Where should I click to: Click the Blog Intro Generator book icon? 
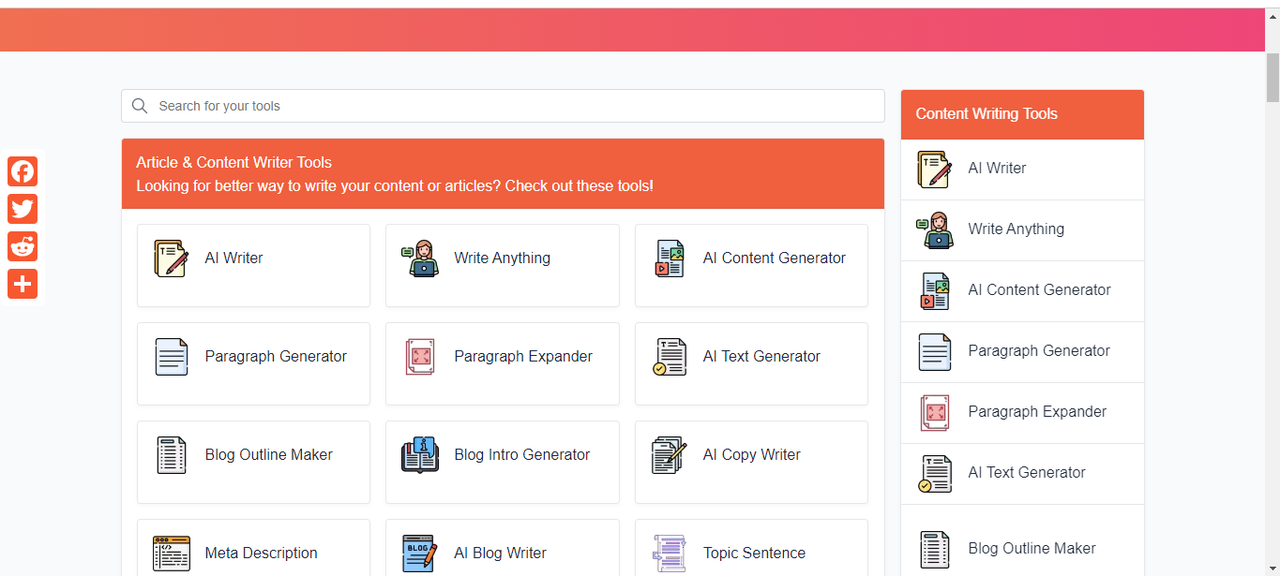point(420,455)
